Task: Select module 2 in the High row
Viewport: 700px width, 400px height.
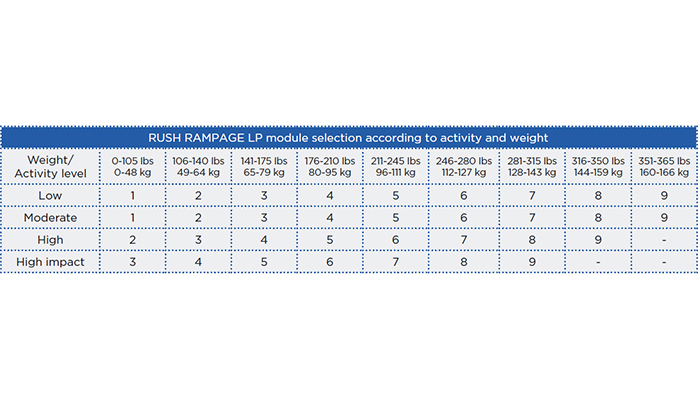Action: [x=131, y=240]
